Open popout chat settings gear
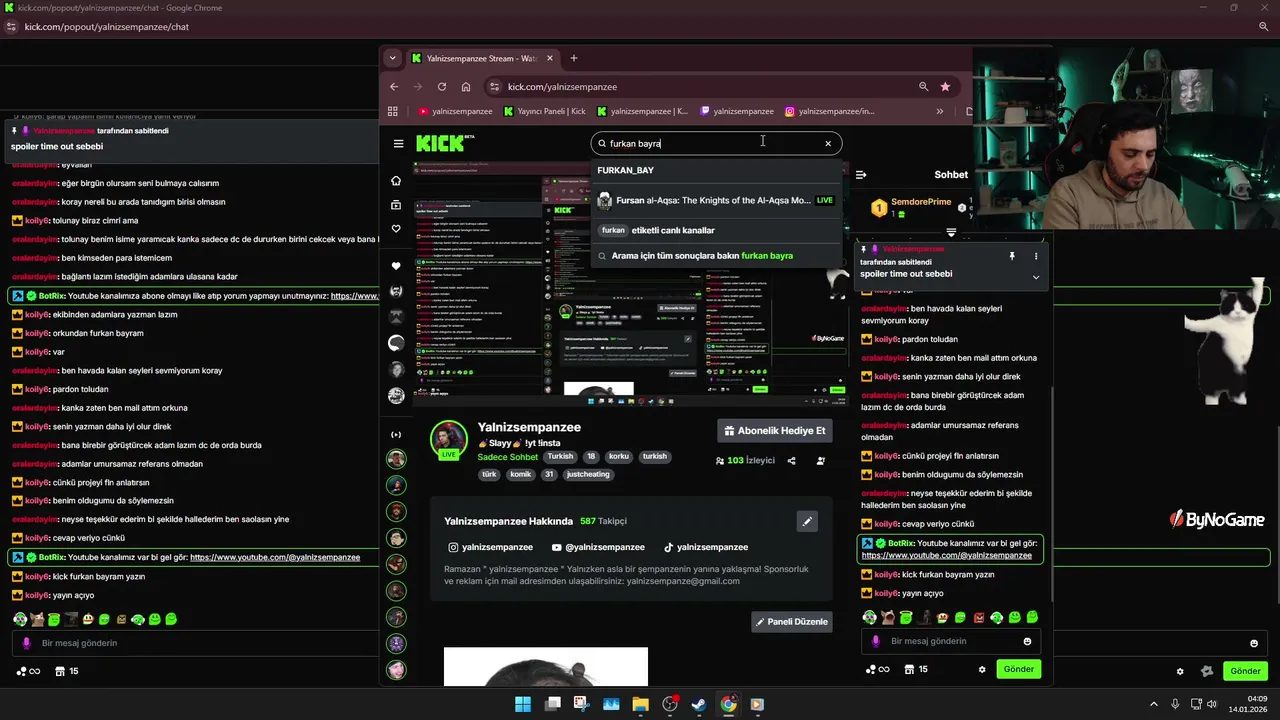Screen dimensions: 1280x720 1180,671
